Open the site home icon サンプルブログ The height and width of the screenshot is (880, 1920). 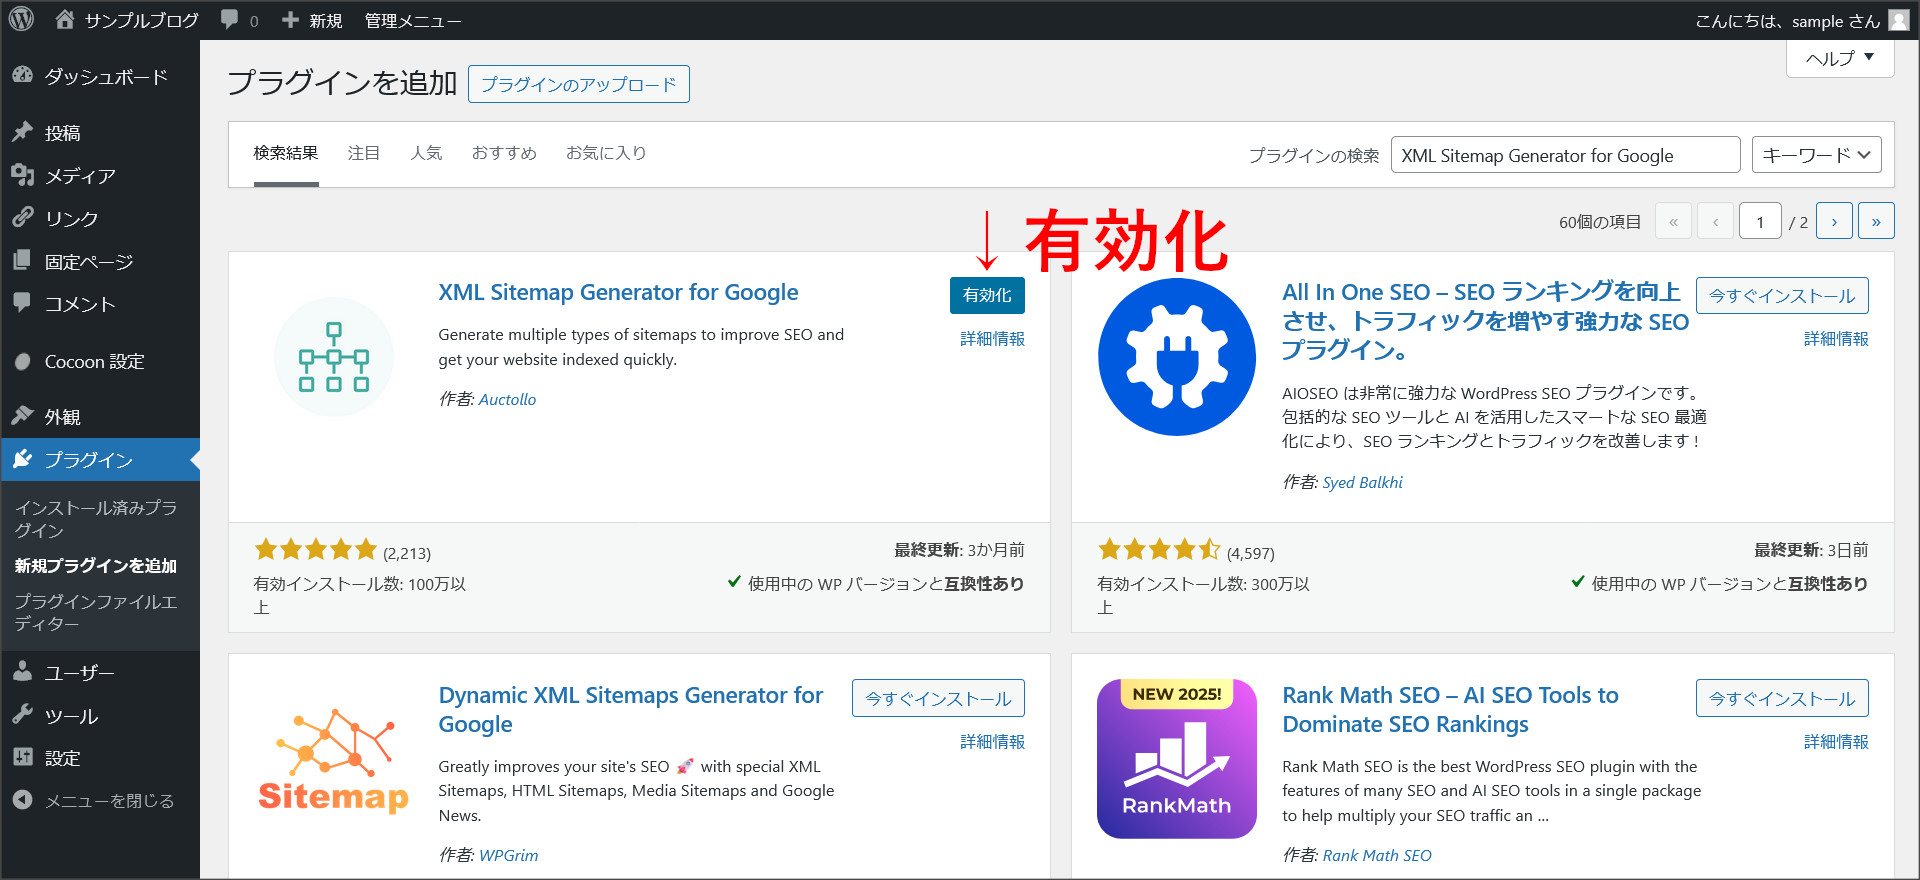(64, 19)
